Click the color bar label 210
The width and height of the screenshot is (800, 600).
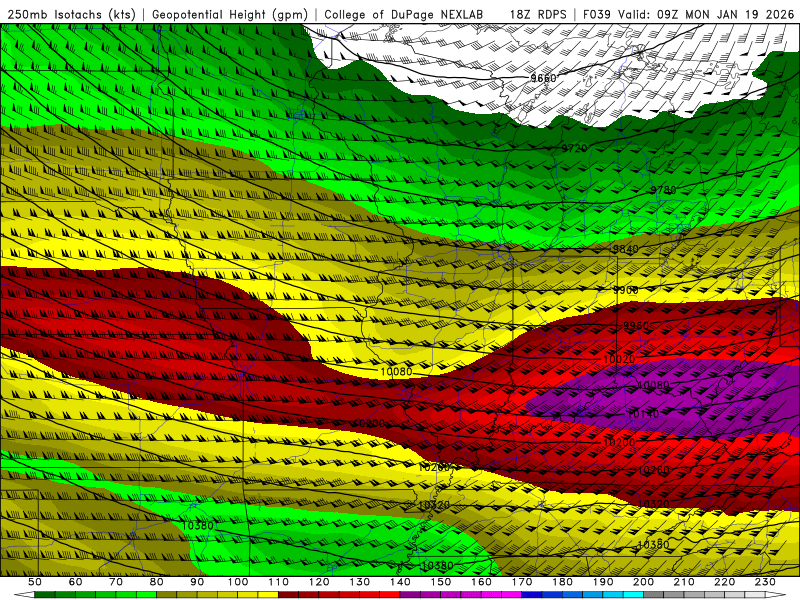(x=684, y=582)
